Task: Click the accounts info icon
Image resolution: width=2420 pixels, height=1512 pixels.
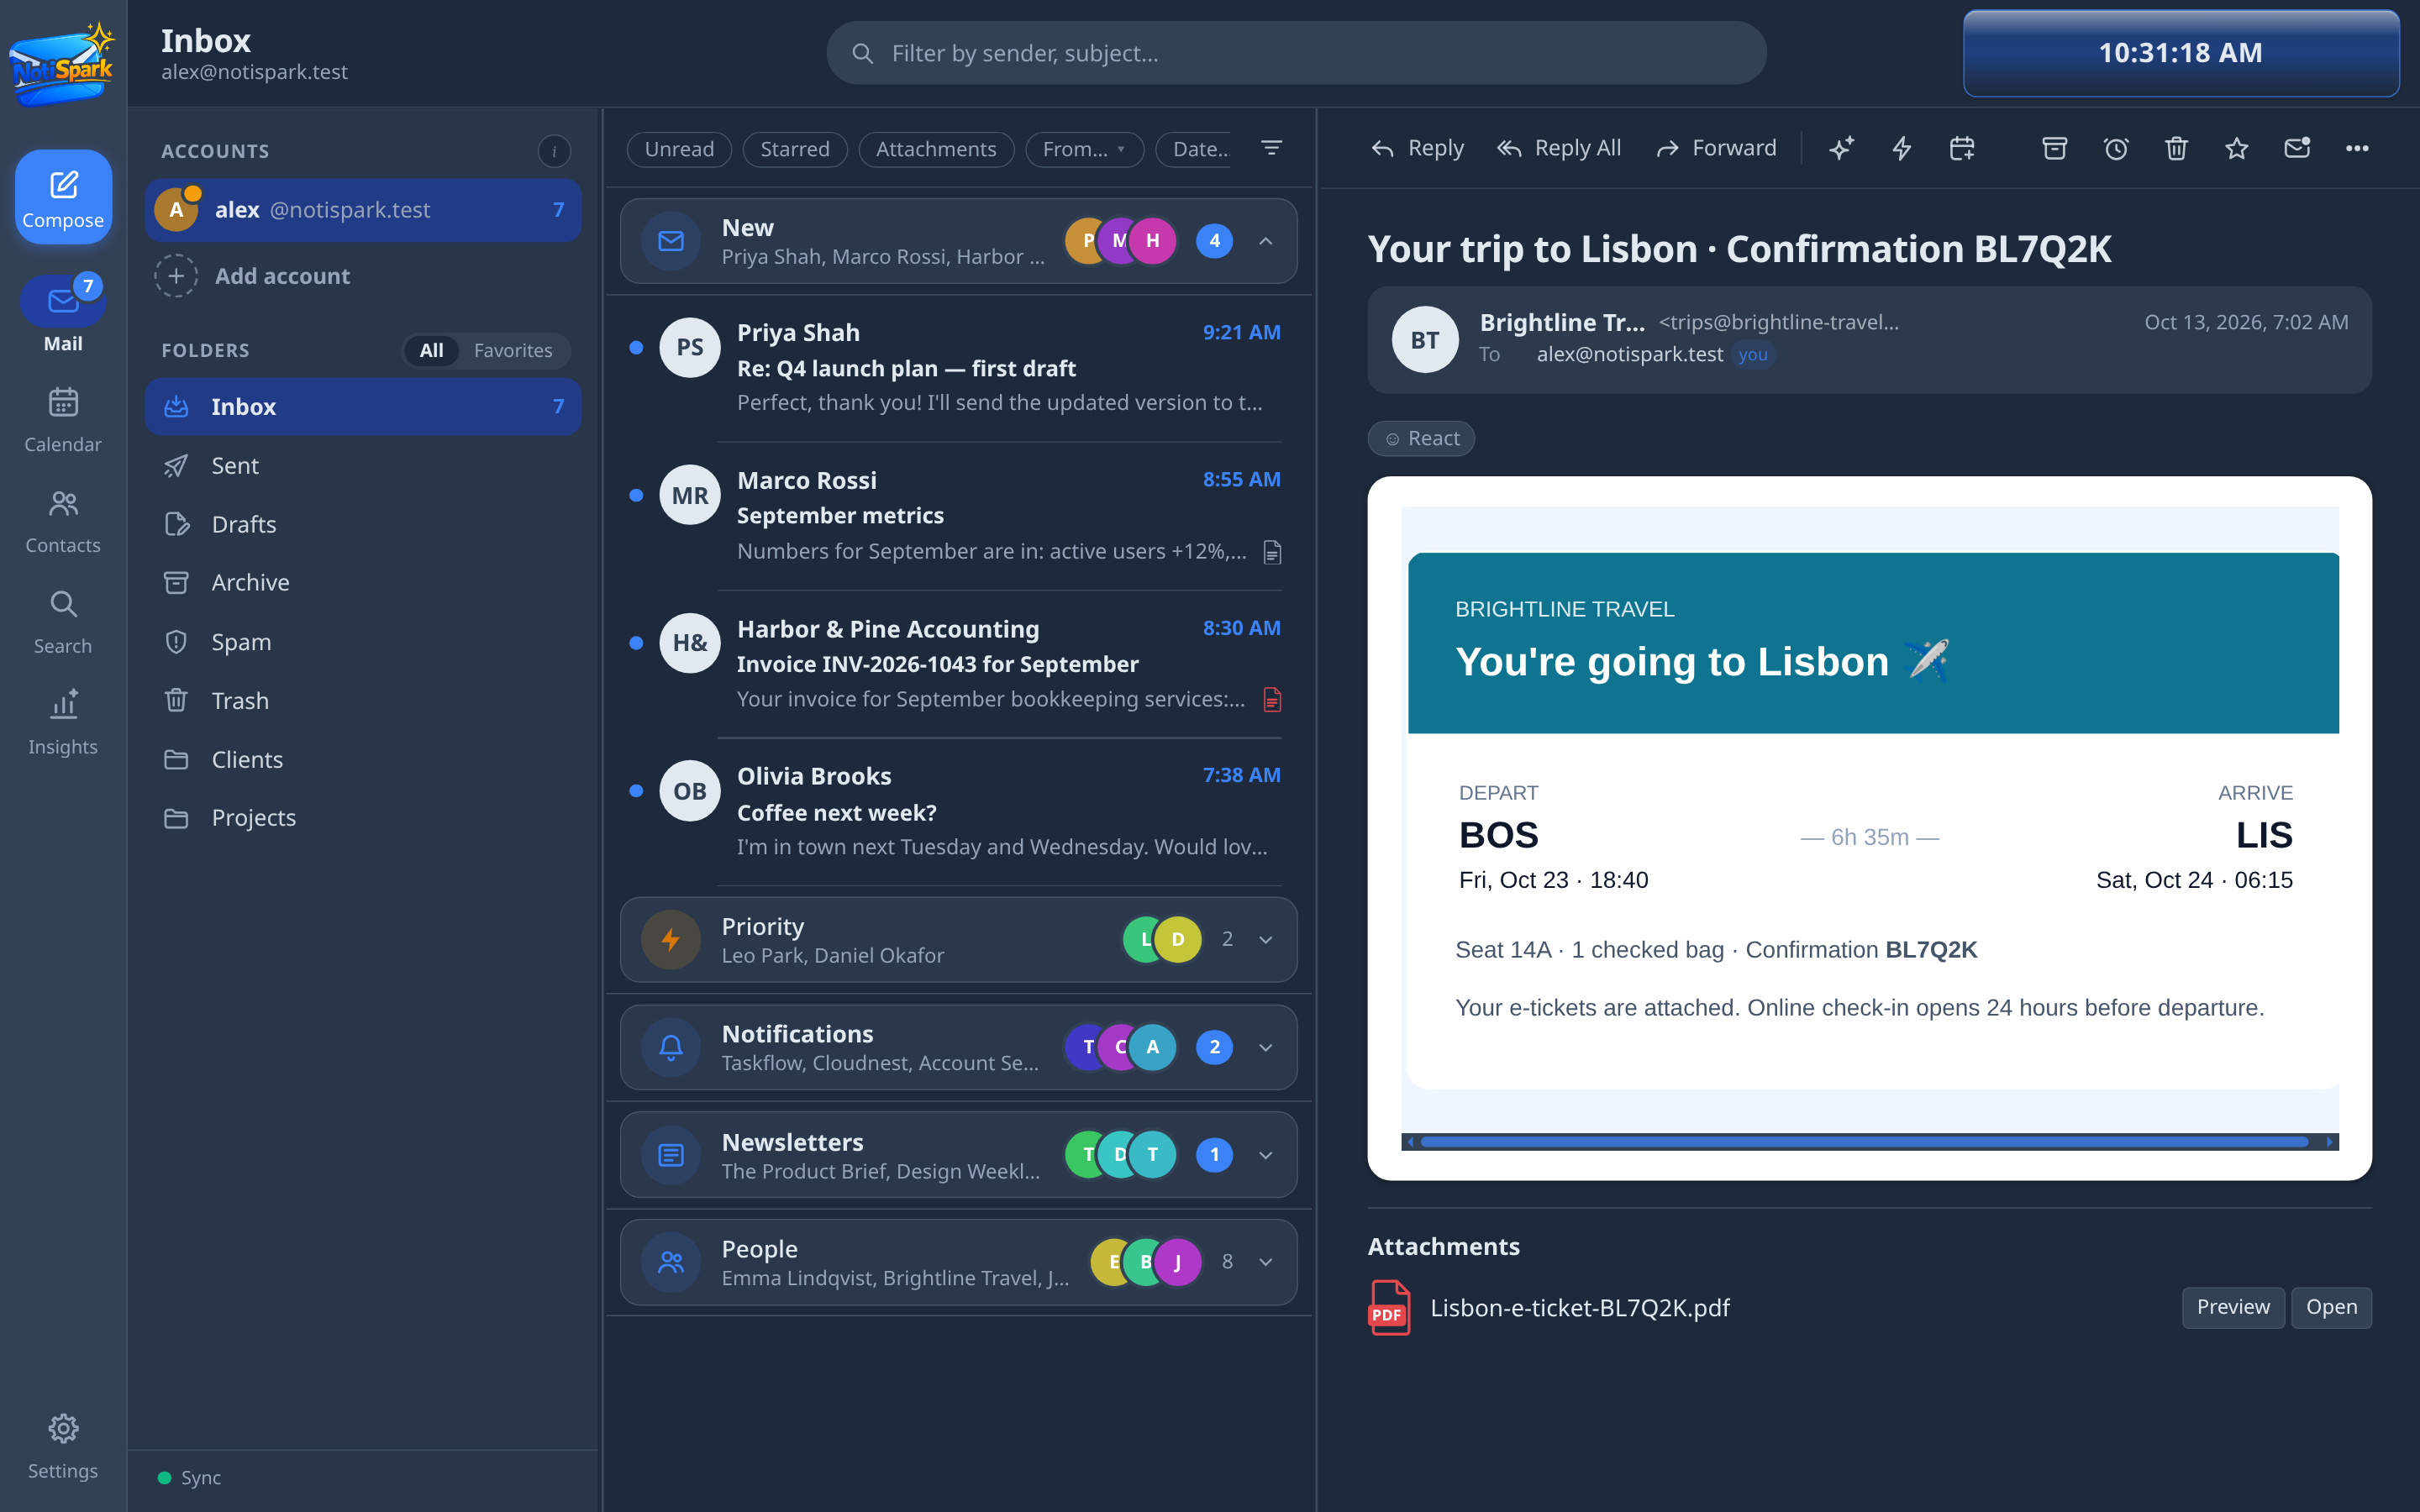Action: (x=554, y=151)
